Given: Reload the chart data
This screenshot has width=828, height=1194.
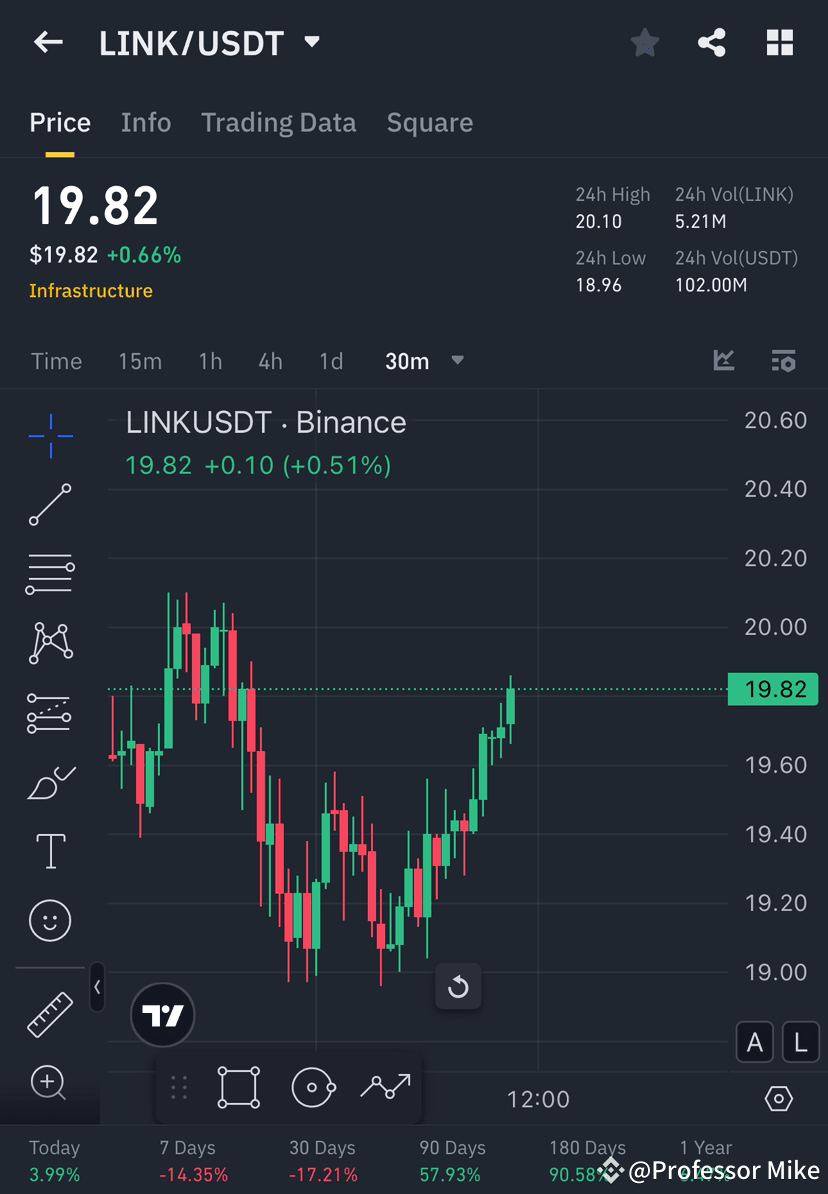Looking at the screenshot, I should pos(458,986).
